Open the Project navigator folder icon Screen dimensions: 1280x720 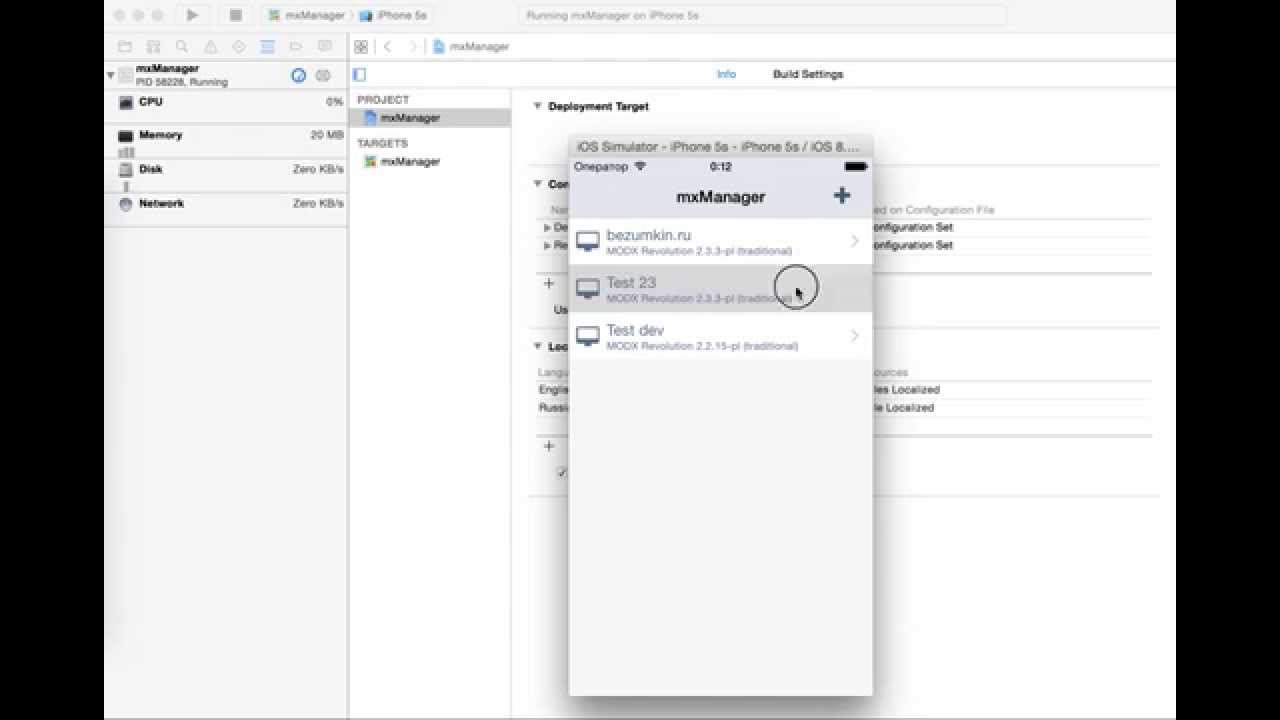click(x=125, y=47)
